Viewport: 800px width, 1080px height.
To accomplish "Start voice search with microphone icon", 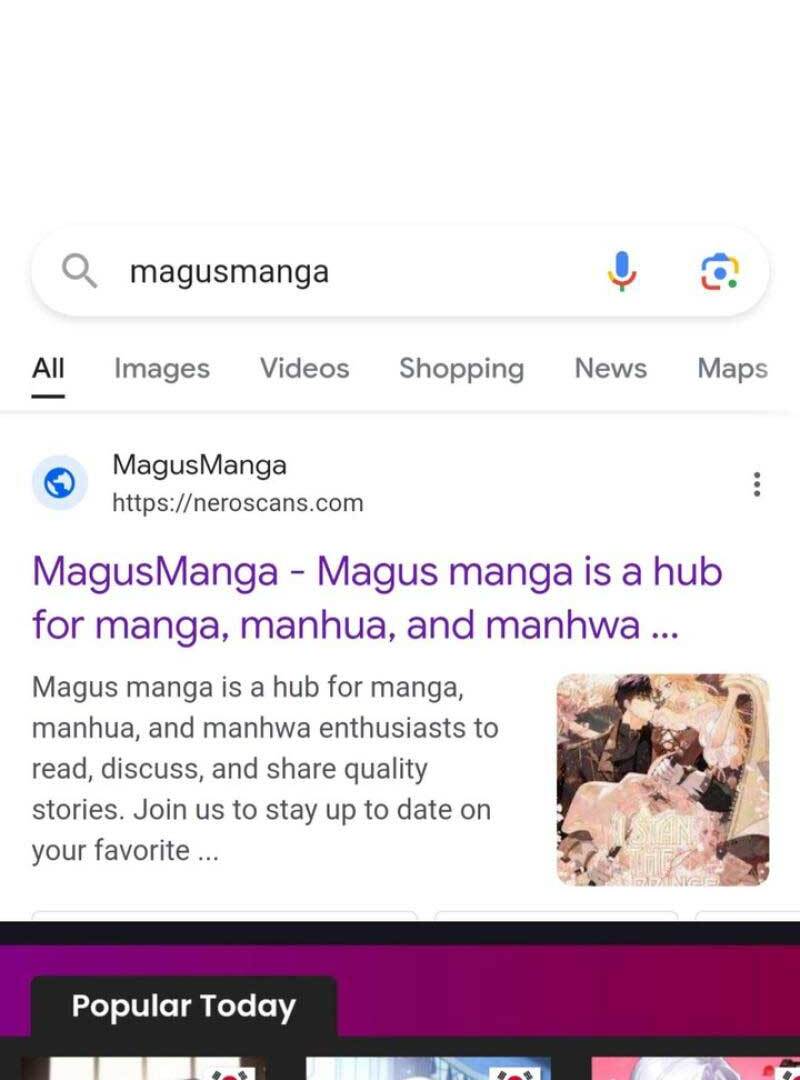I will 622,271.
